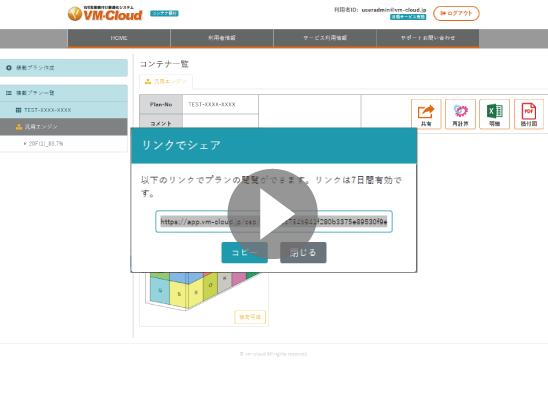Open the サービス利用情報 navigation tab
This screenshot has height=400, width=548.
coord(325,38)
